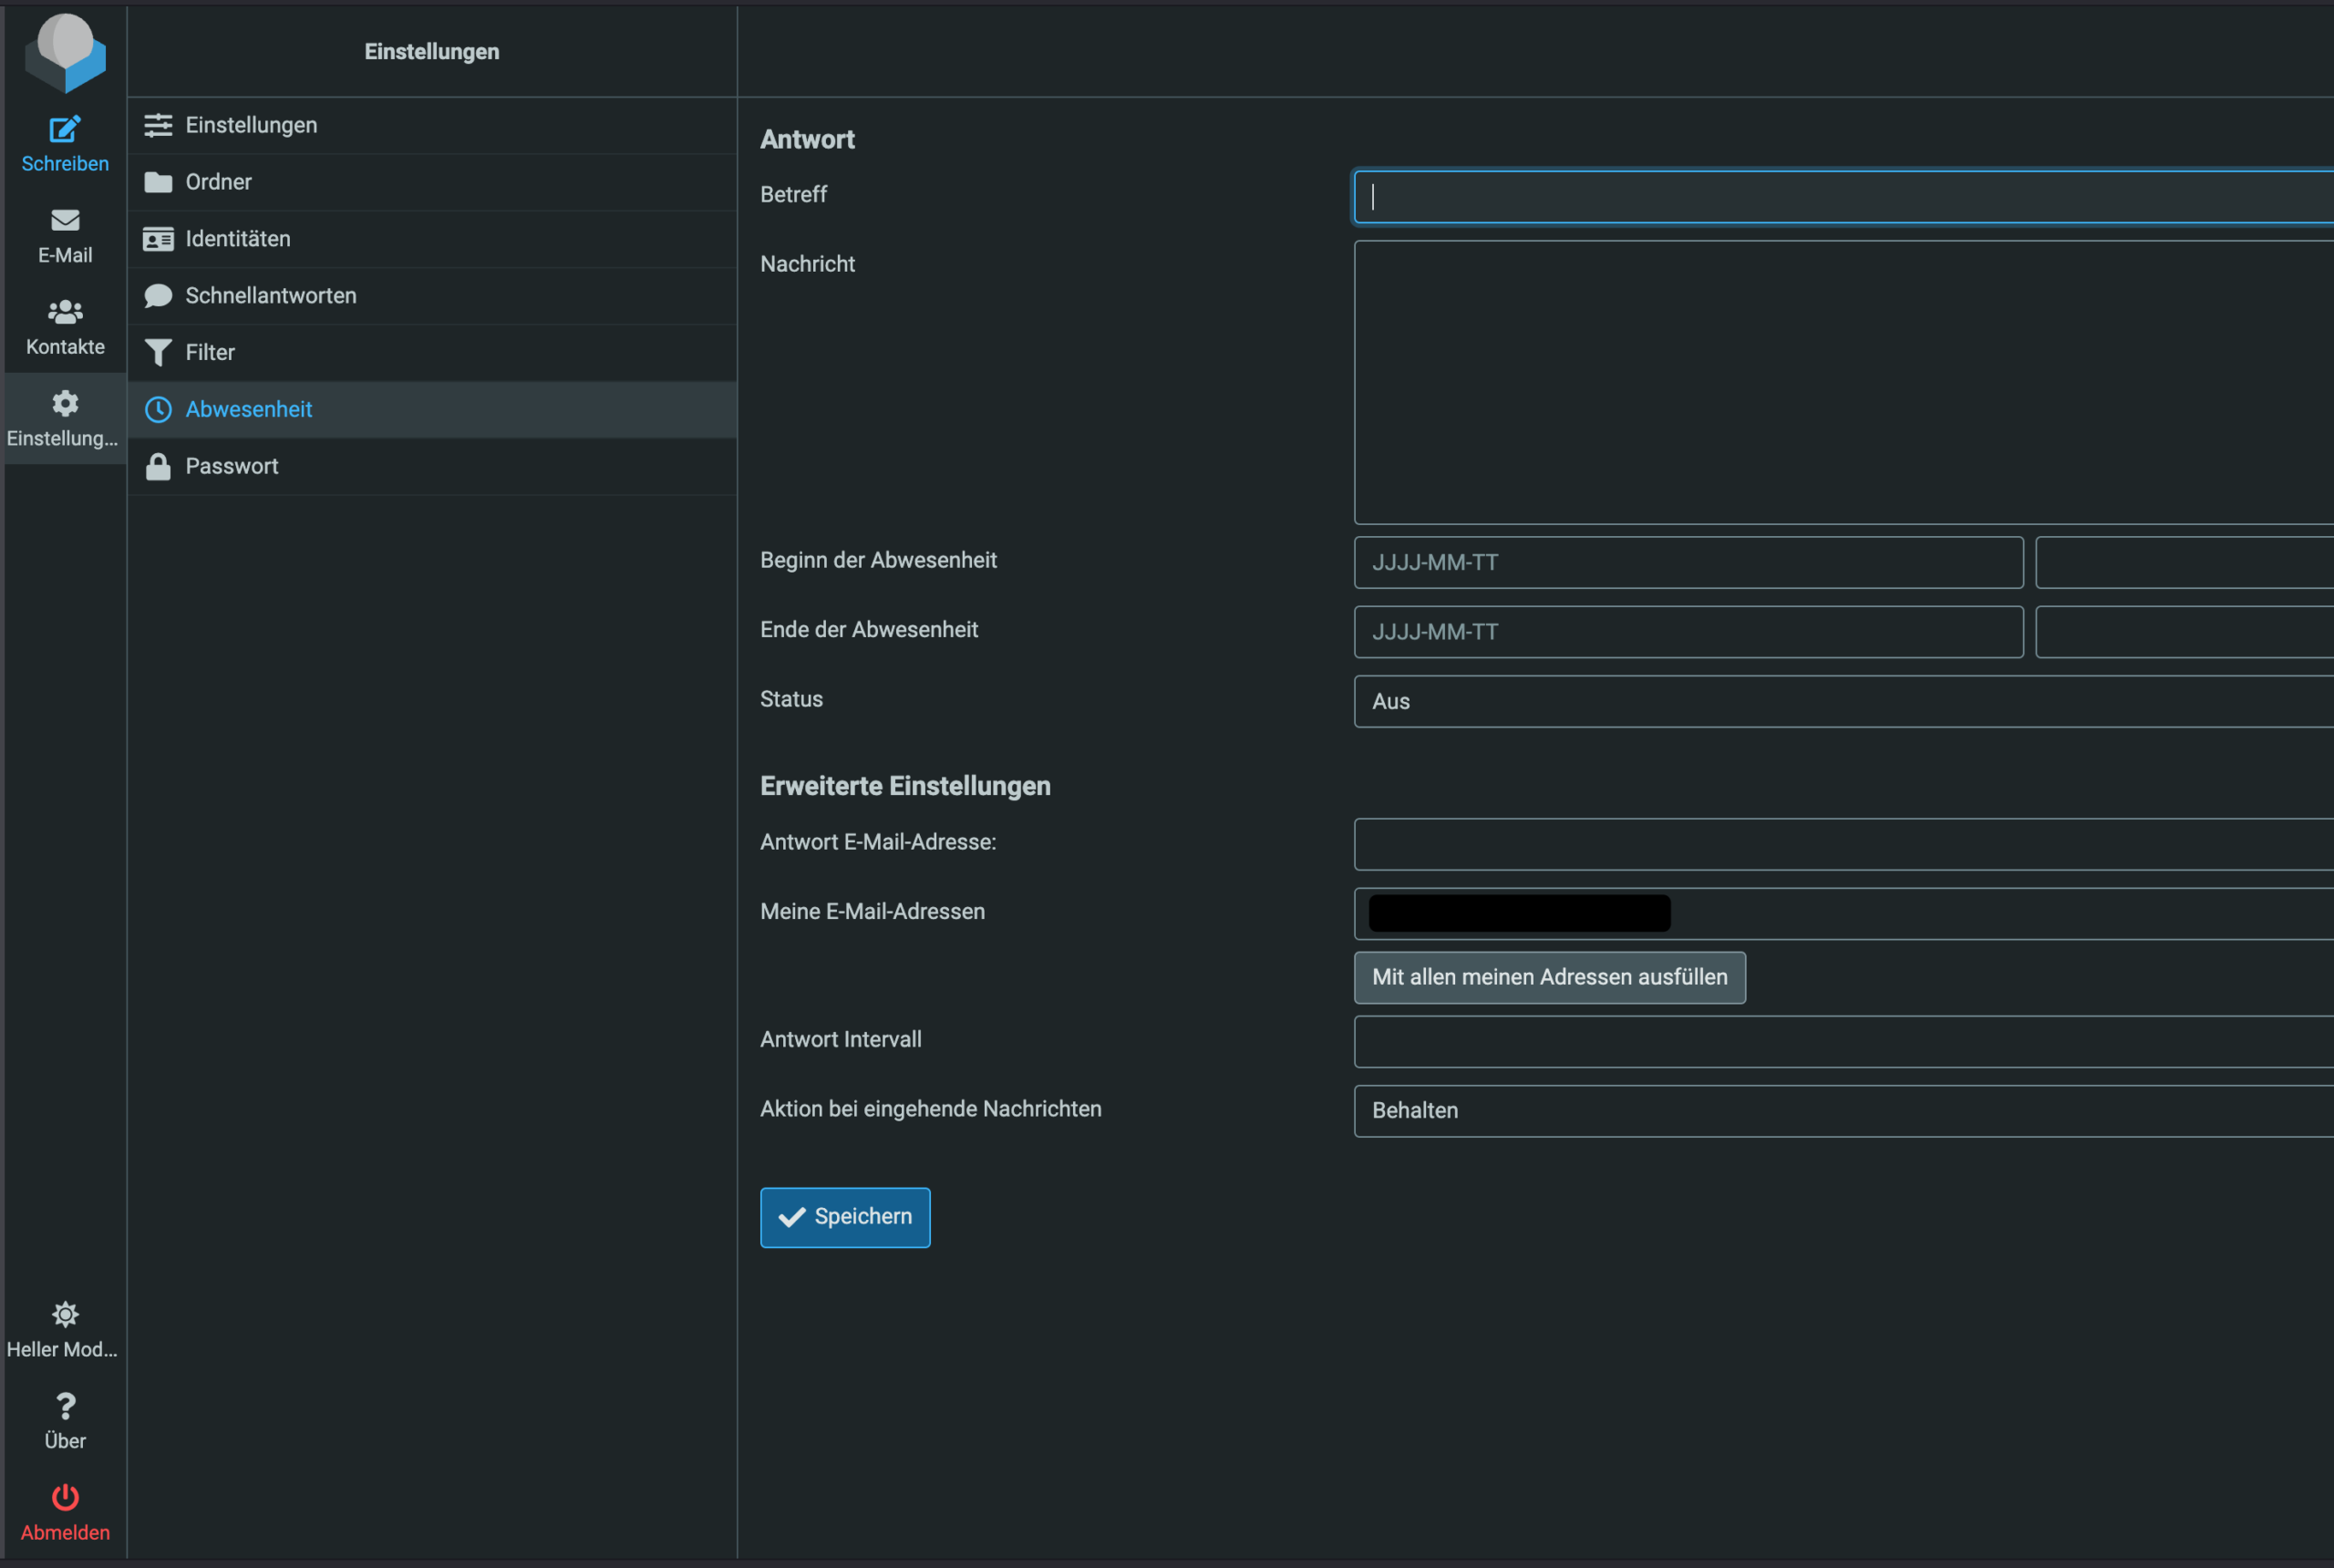
Task: Open the Behalten action dropdown
Action: 1842,1111
